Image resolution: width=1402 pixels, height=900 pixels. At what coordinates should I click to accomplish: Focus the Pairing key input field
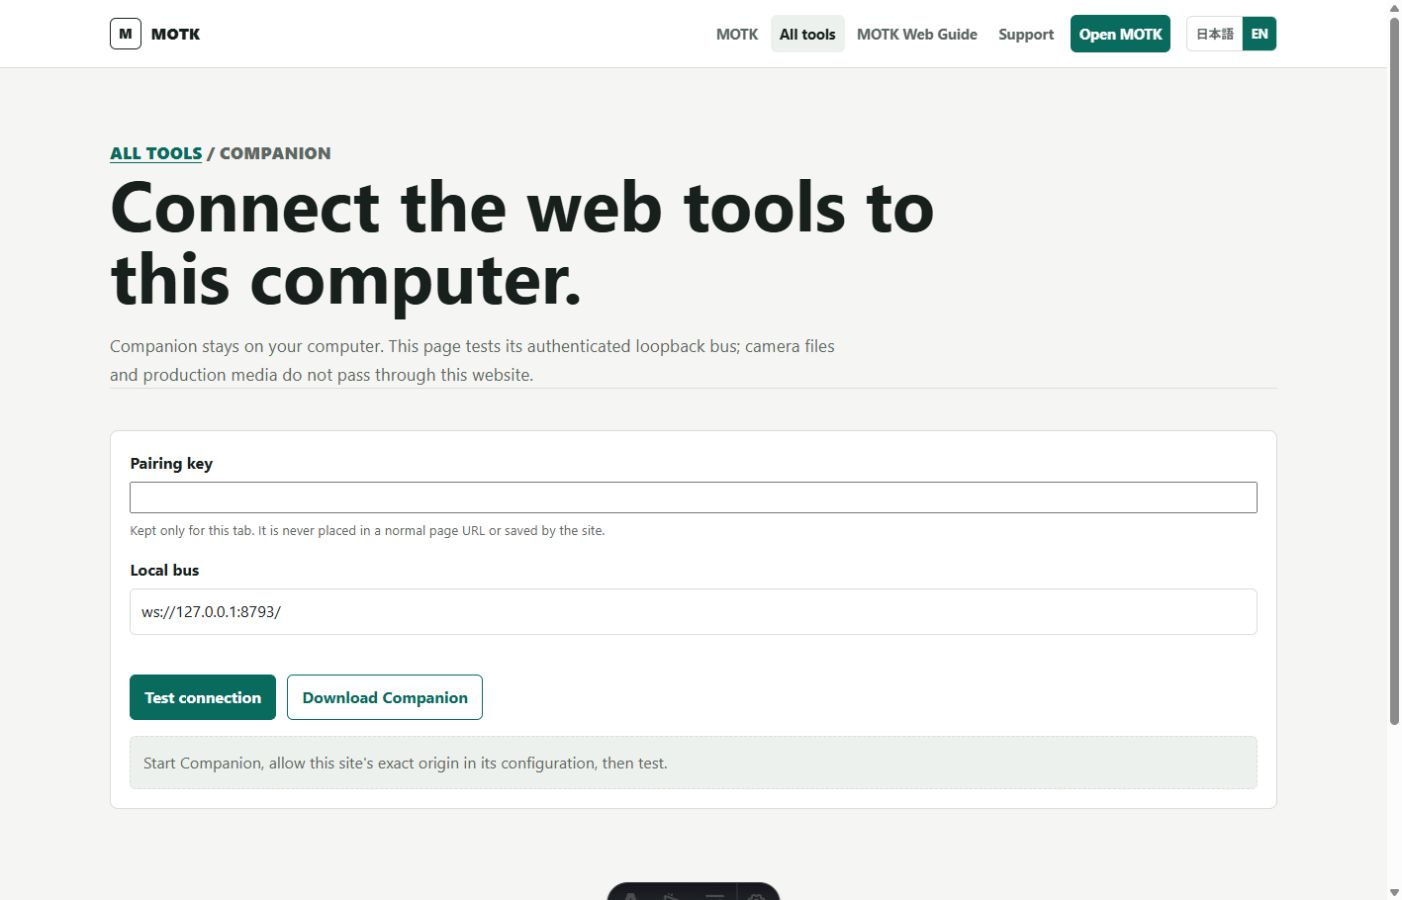tap(693, 497)
